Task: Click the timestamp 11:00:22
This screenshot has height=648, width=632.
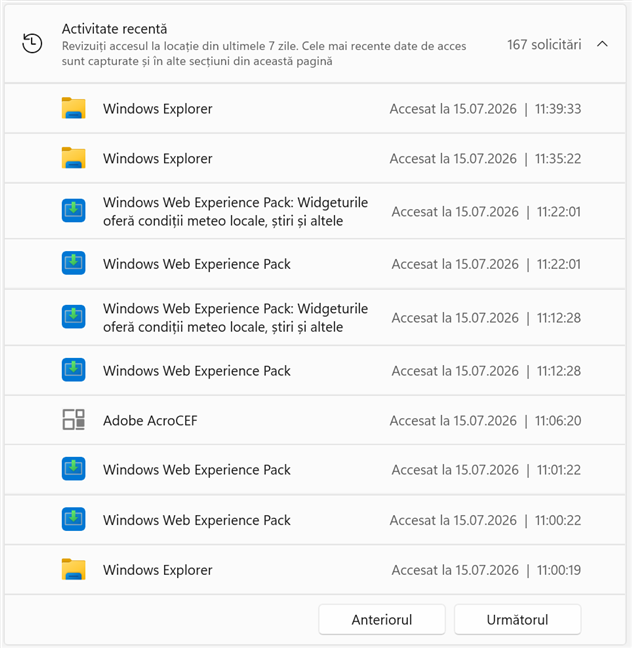Action: [x=558, y=520]
